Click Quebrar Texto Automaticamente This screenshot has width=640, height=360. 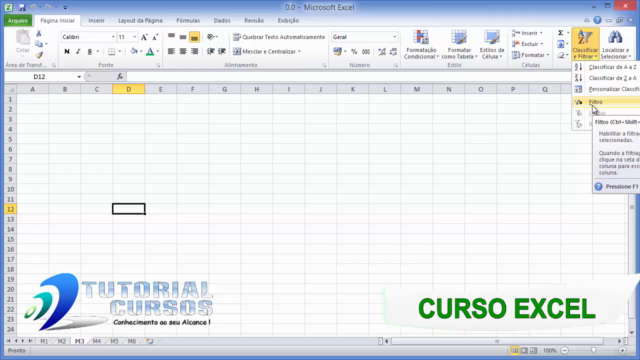279,37
